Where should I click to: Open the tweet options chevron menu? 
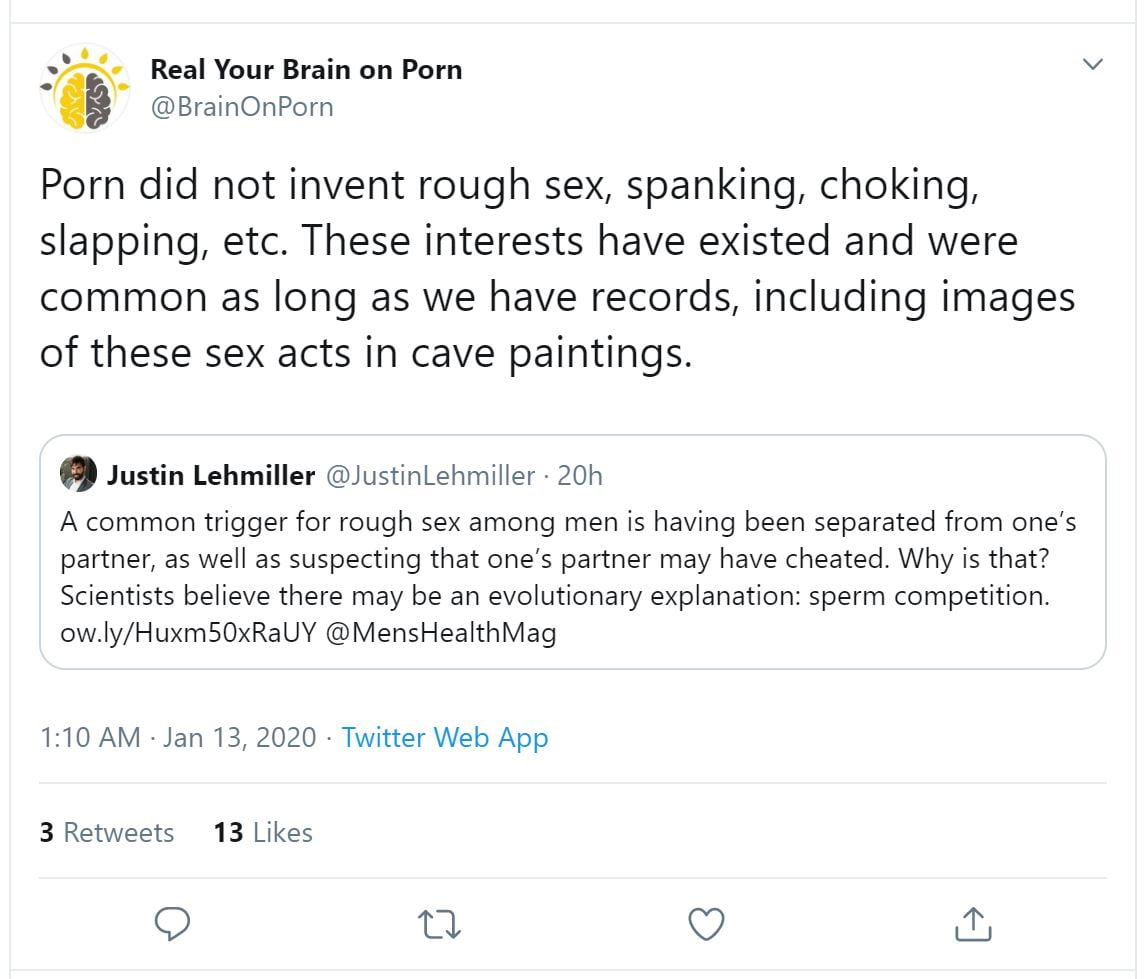point(1093,65)
